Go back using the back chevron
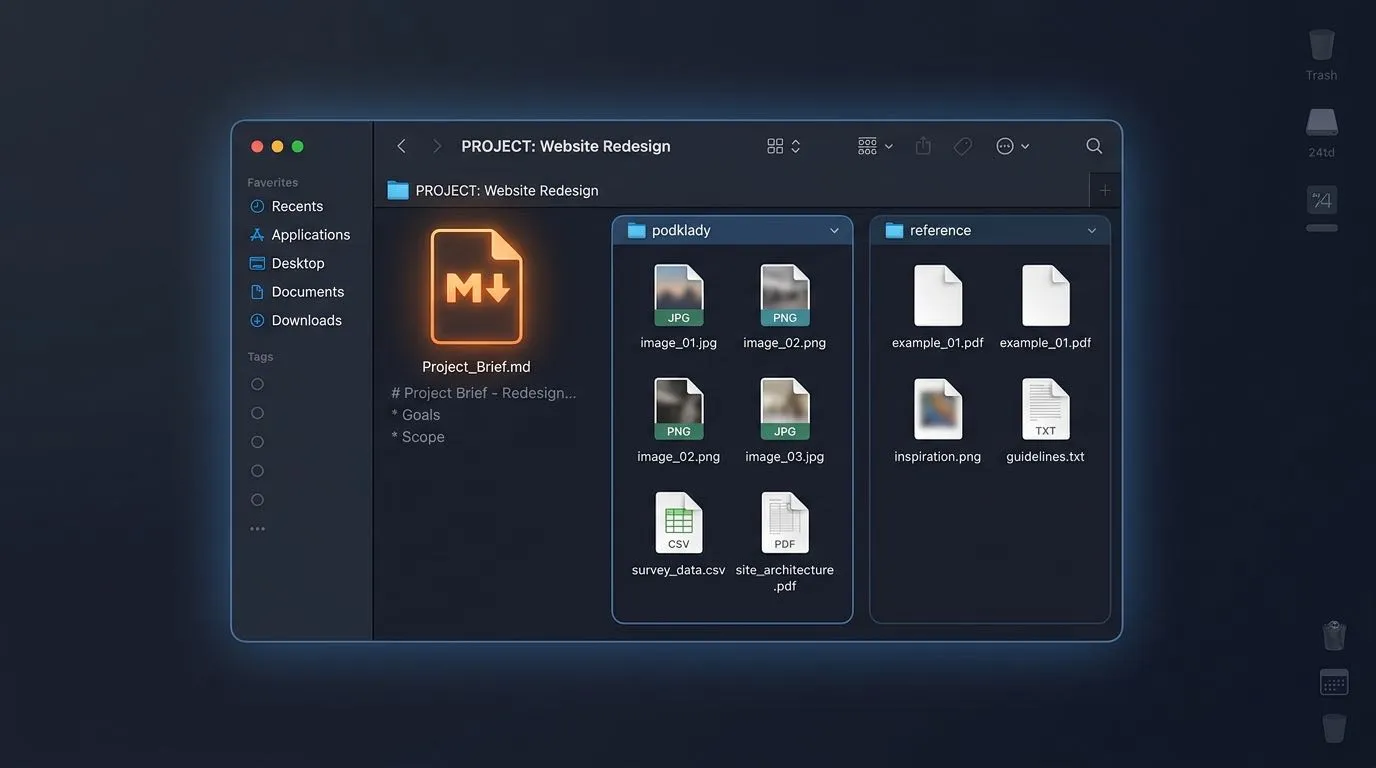 401,146
